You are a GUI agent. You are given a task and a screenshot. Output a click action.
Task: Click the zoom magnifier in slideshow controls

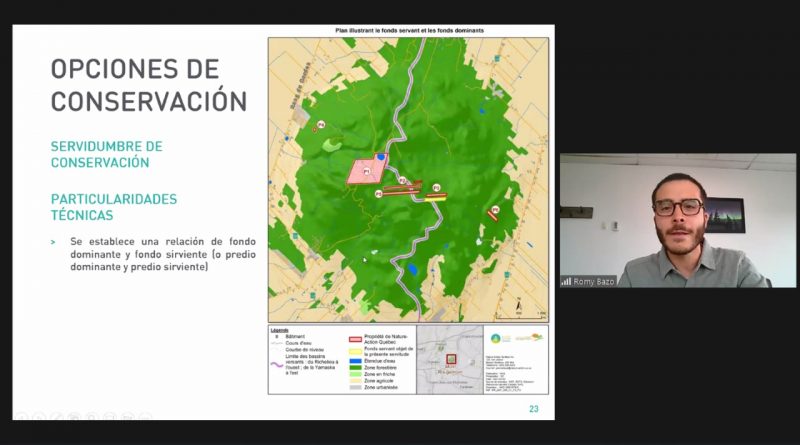pyautogui.click(x=91, y=416)
